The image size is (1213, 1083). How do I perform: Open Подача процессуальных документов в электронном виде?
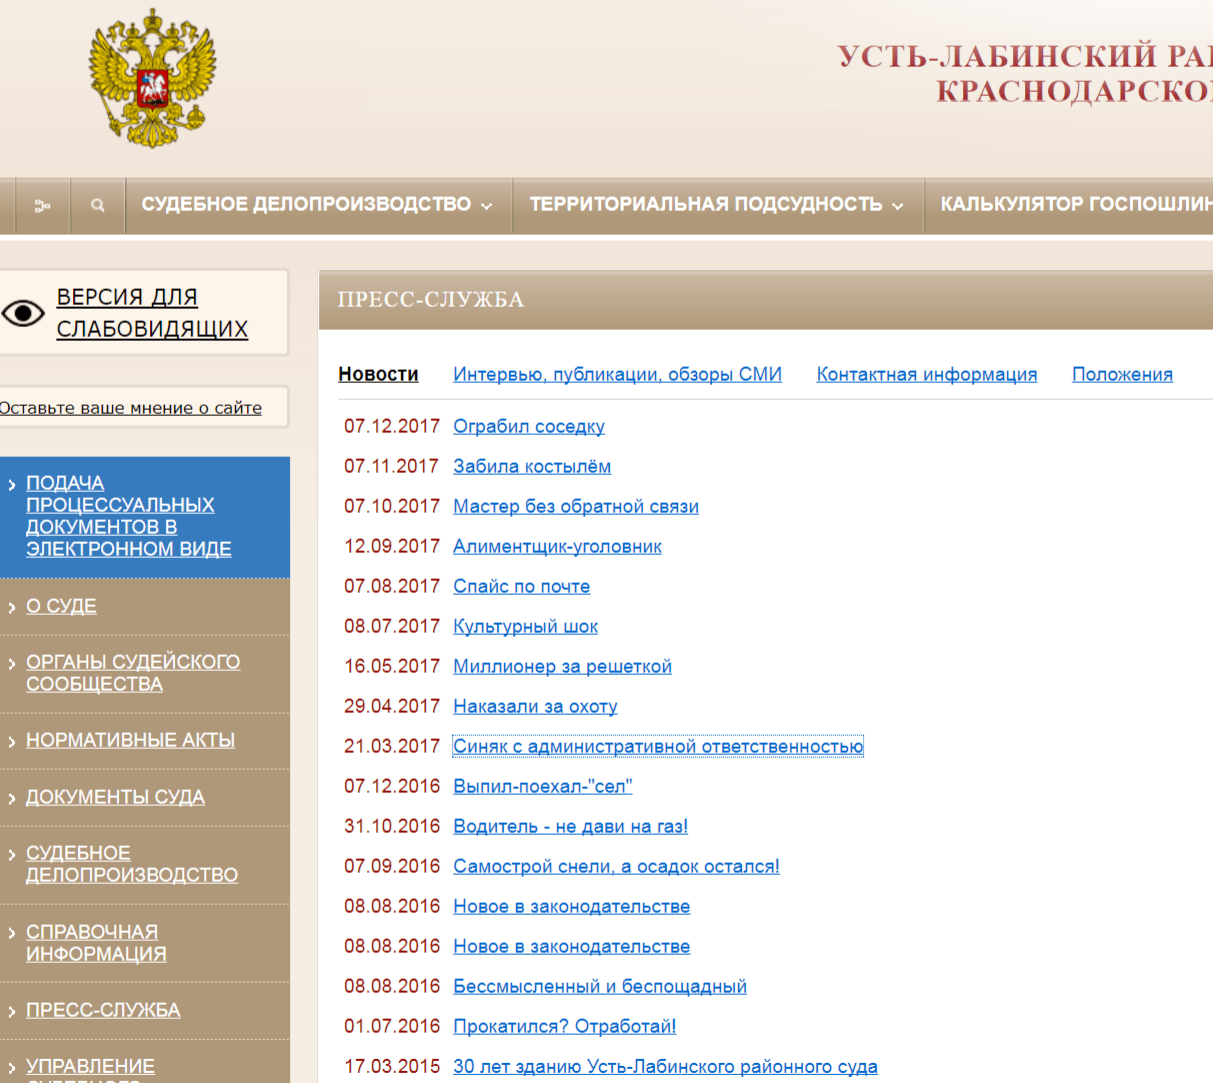point(128,516)
